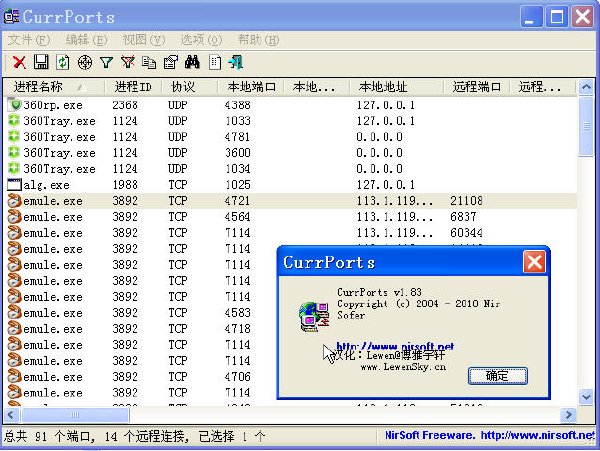Click 'CurrPorts v1.83' text in About dialog
600x451 pixels.
[x=379, y=292]
